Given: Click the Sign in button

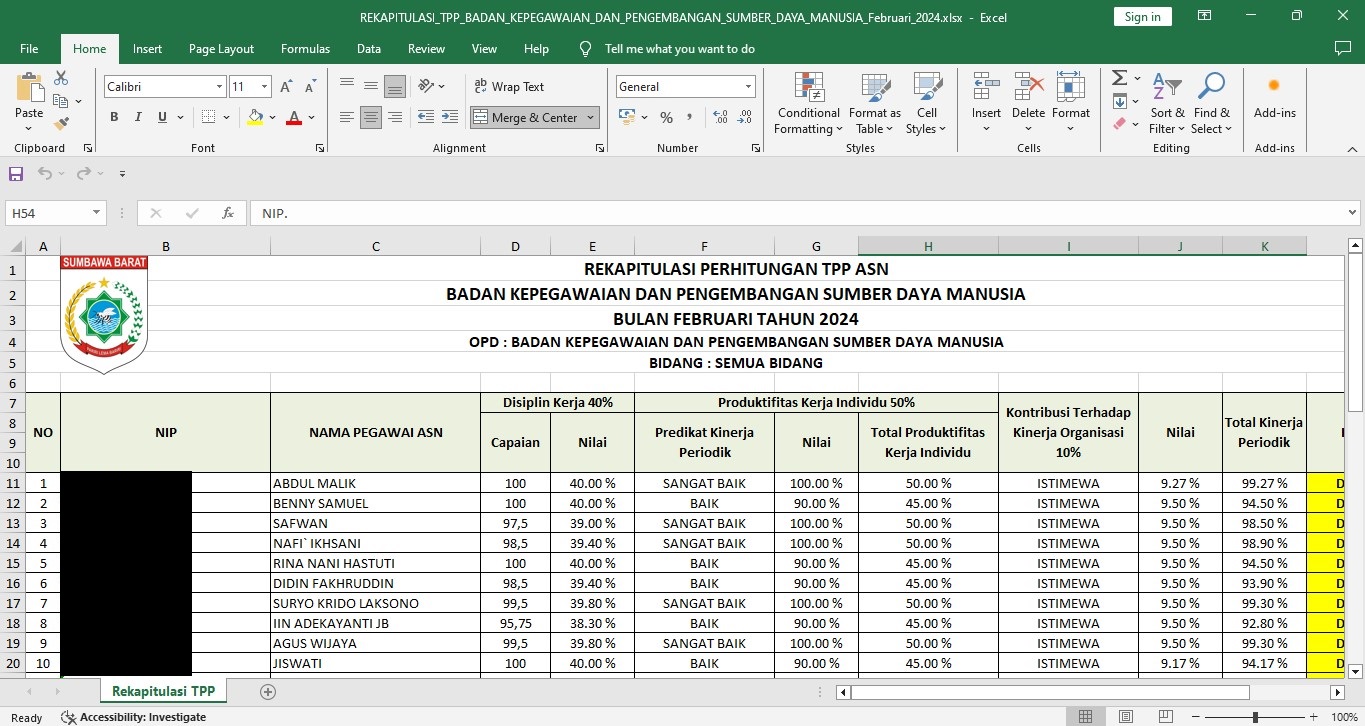Looking at the screenshot, I should pyautogui.click(x=1142, y=17).
